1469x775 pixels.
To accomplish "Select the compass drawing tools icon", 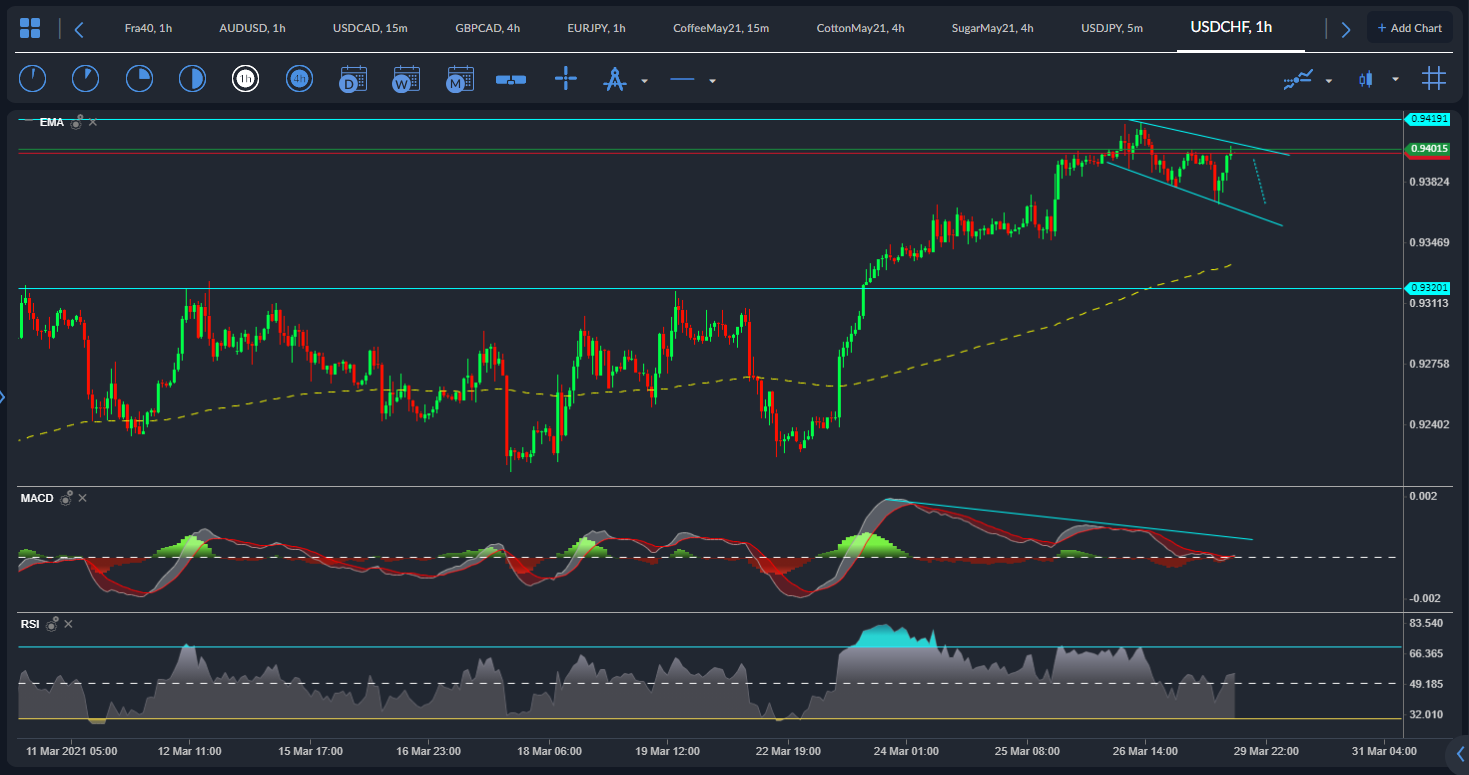I will pos(614,79).
